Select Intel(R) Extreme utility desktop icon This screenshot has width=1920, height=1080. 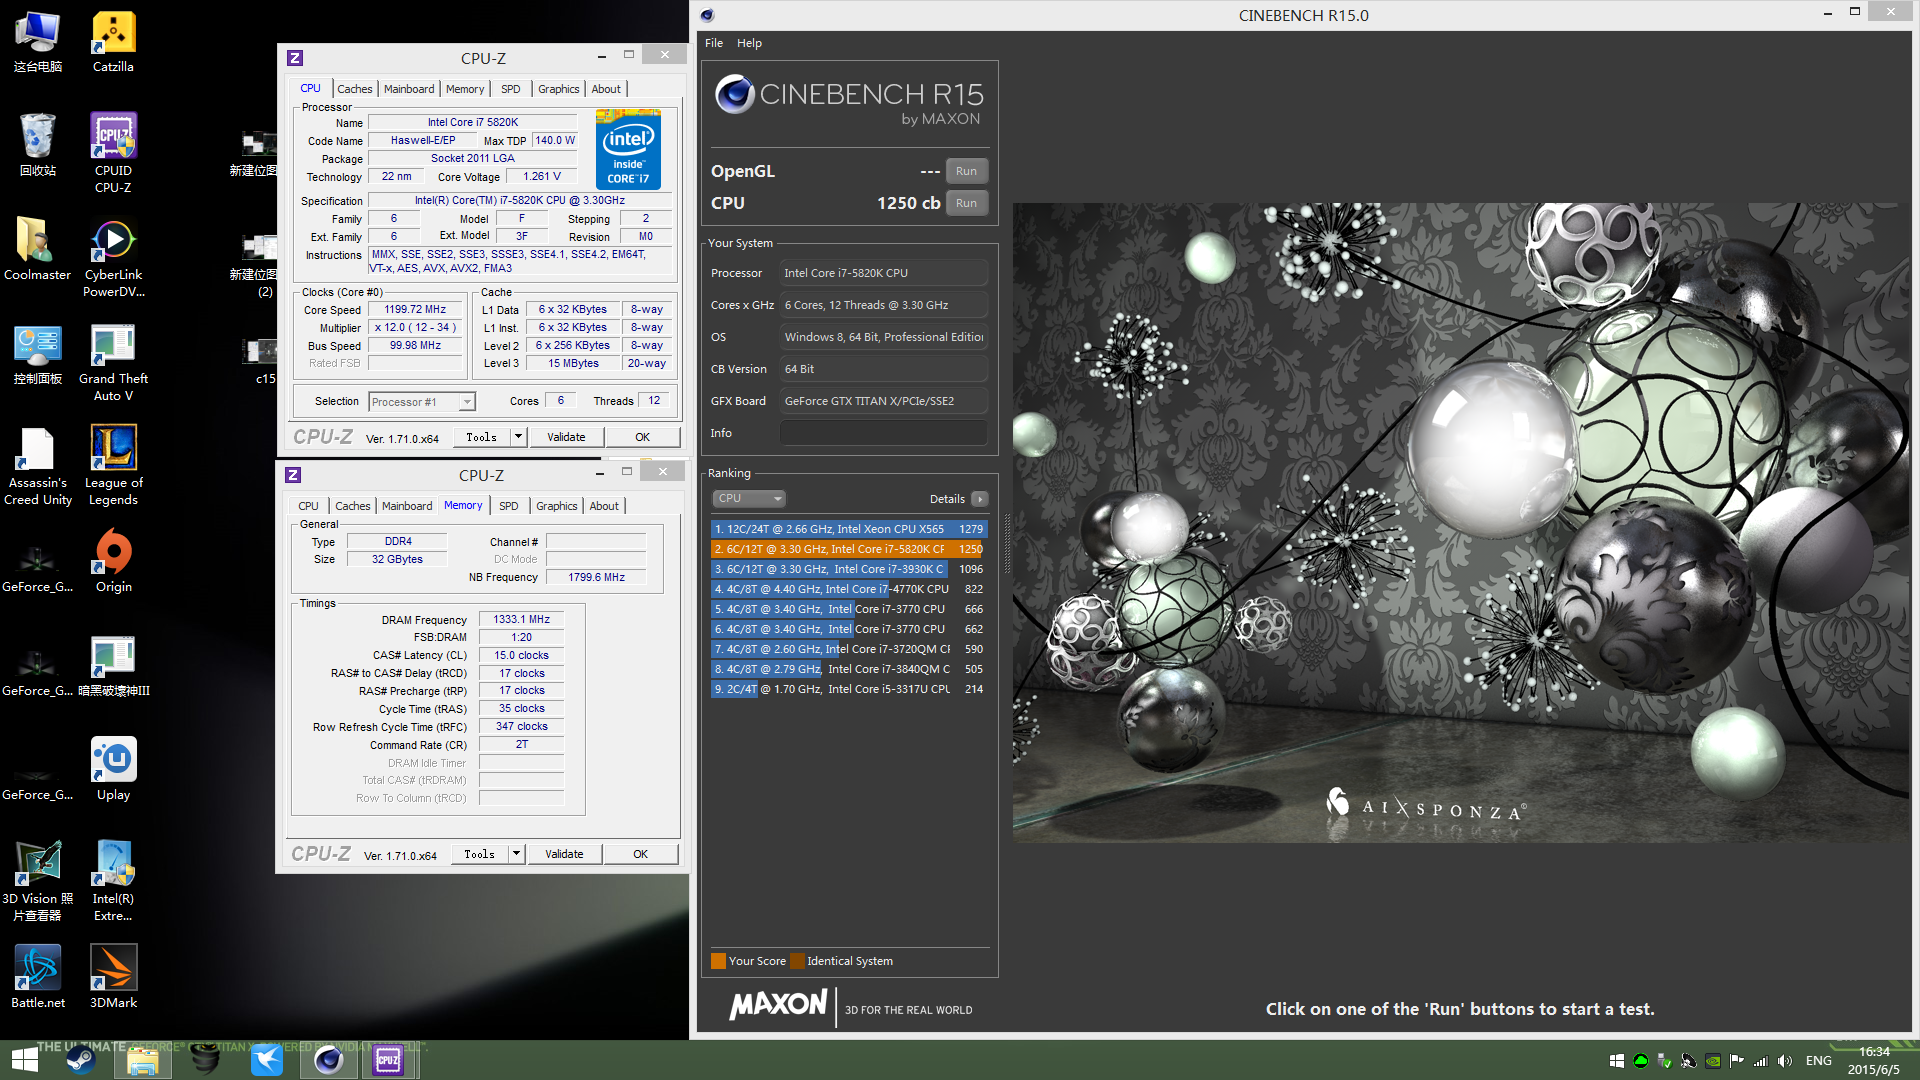[113, 882]
